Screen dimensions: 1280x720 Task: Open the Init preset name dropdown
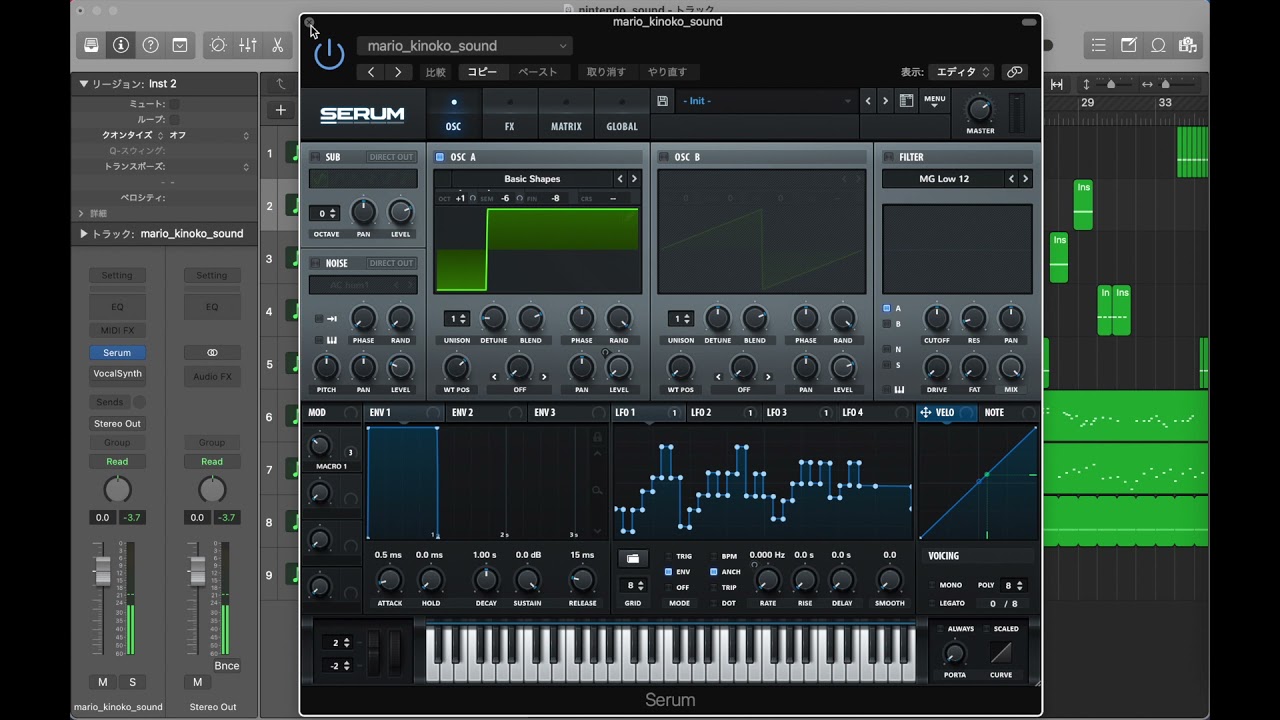tap(767, 101)
